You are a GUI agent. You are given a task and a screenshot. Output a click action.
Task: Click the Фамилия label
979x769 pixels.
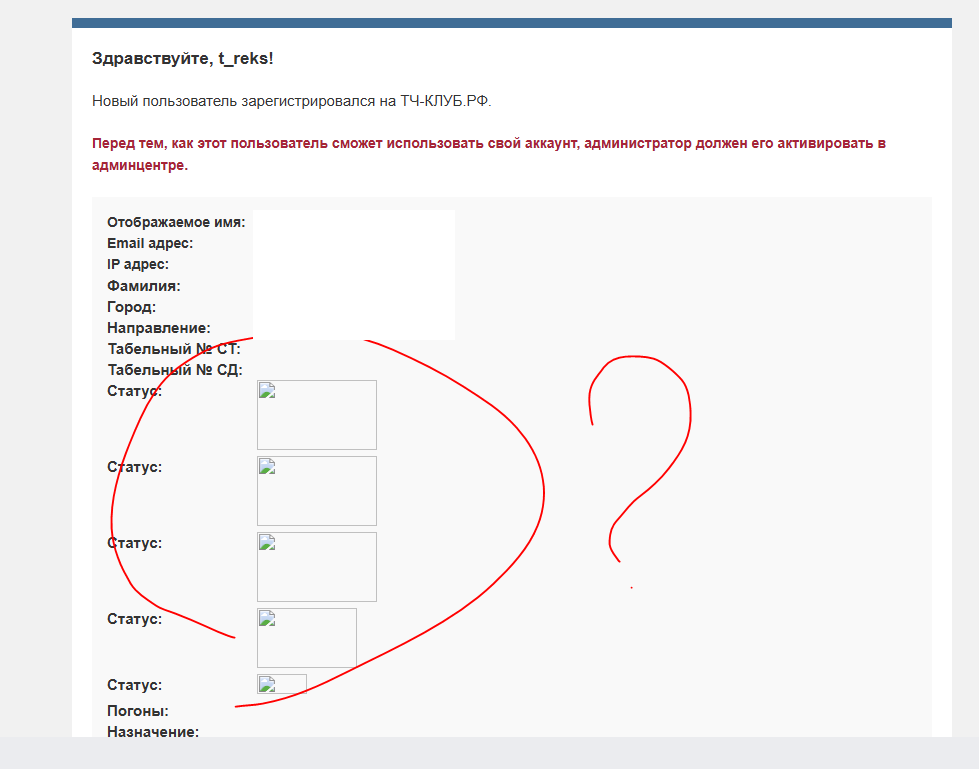[x=144, y=286]
